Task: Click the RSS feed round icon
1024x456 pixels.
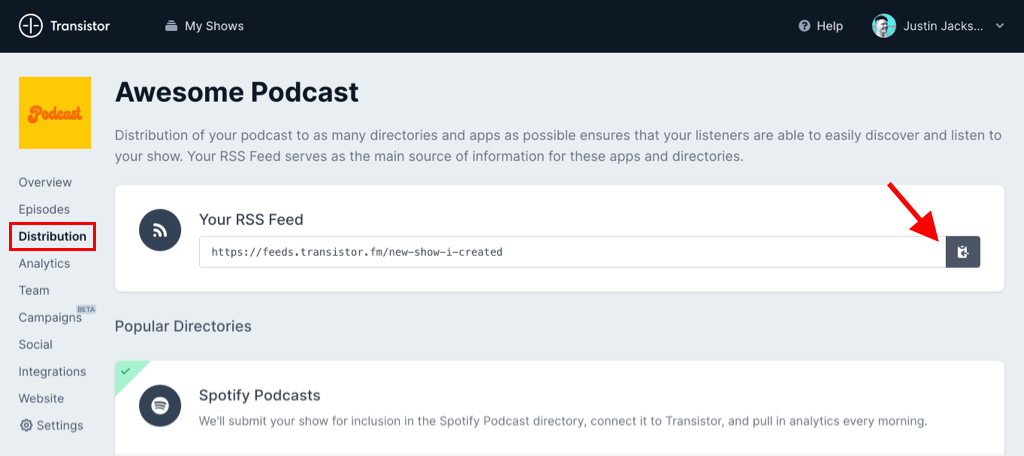Action: tap(160, 230)
